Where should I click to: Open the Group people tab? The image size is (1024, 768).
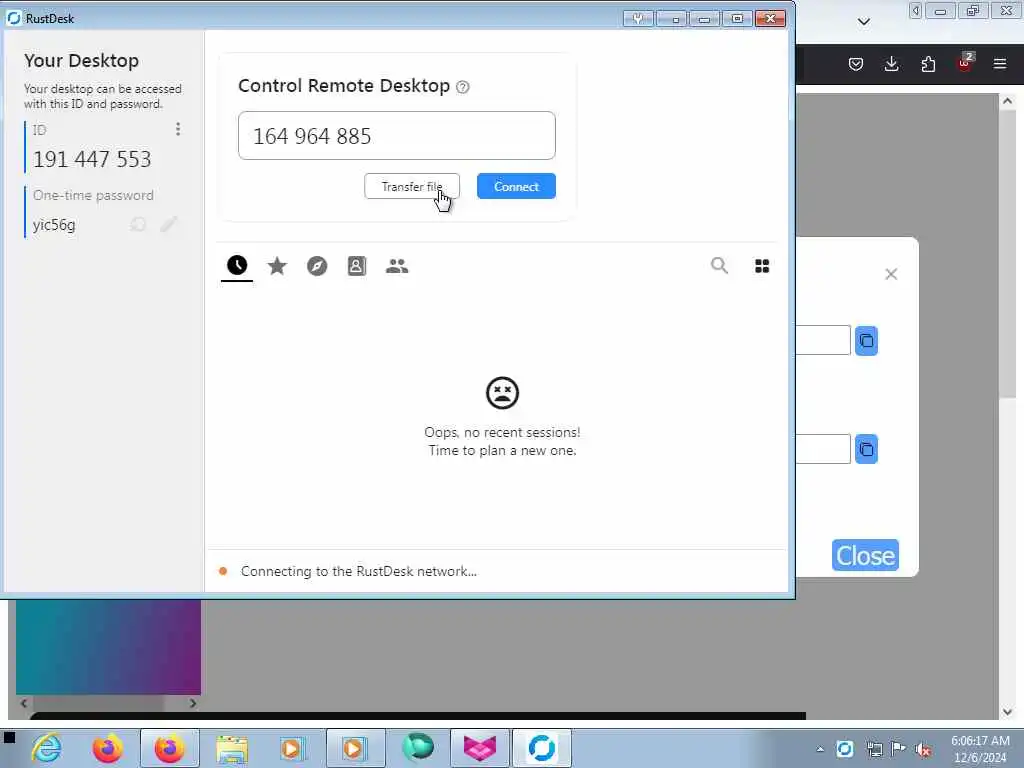396,266
